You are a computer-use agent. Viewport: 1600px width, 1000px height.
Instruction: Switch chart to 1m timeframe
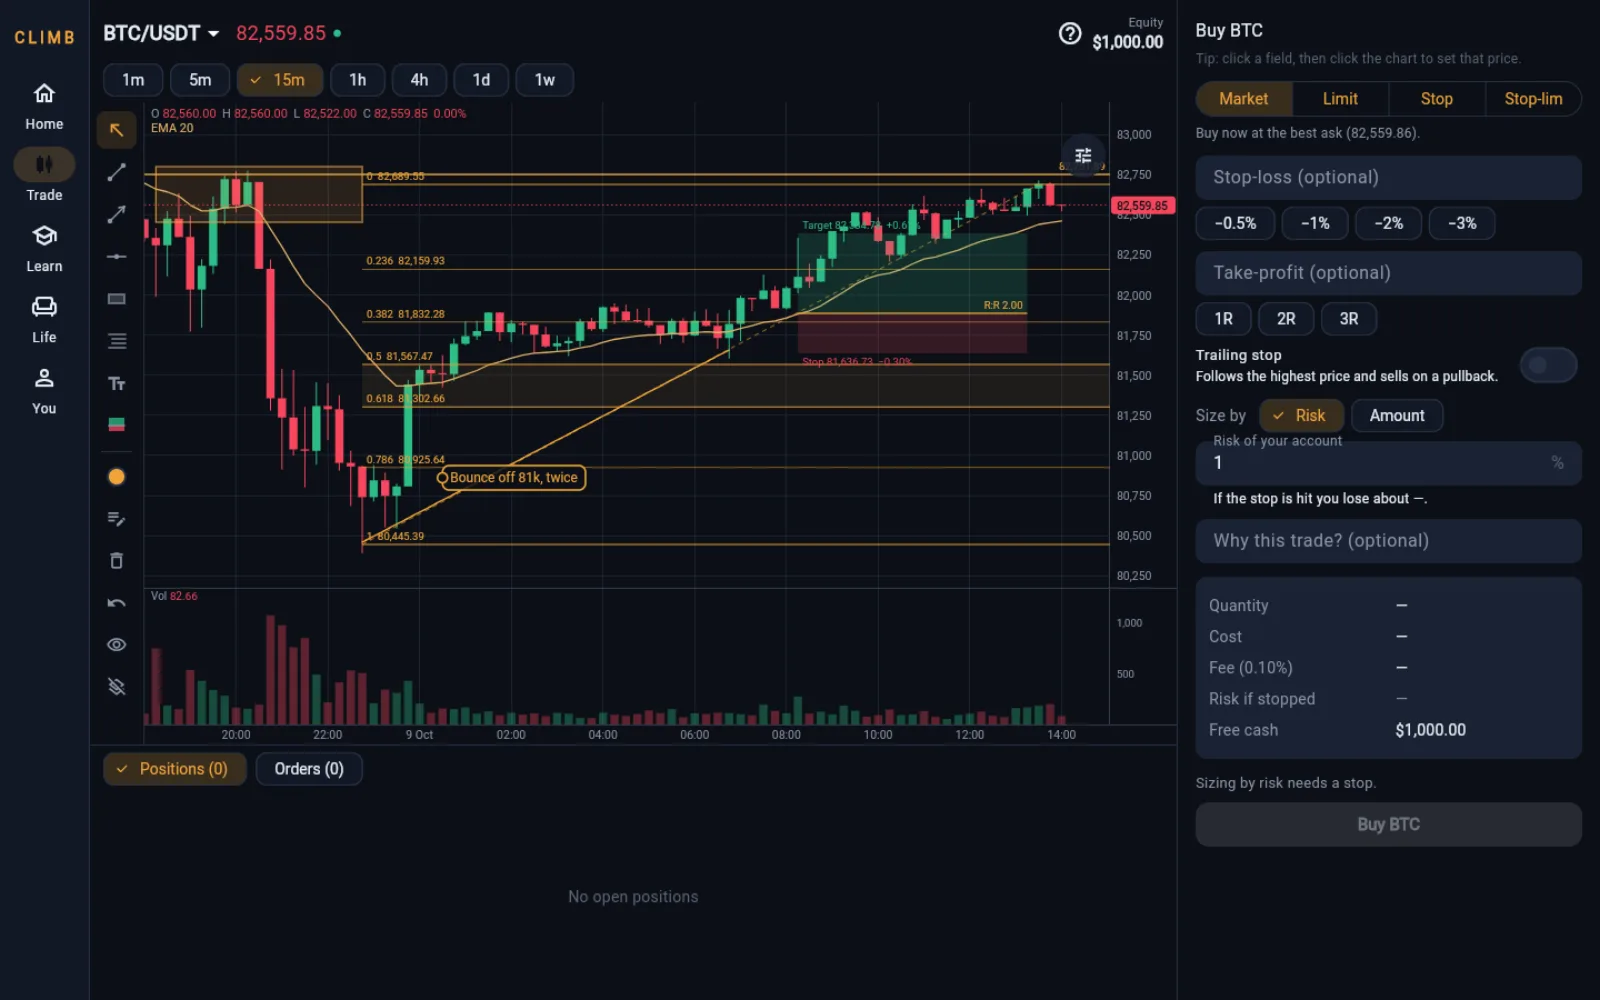tap(133, 80)
